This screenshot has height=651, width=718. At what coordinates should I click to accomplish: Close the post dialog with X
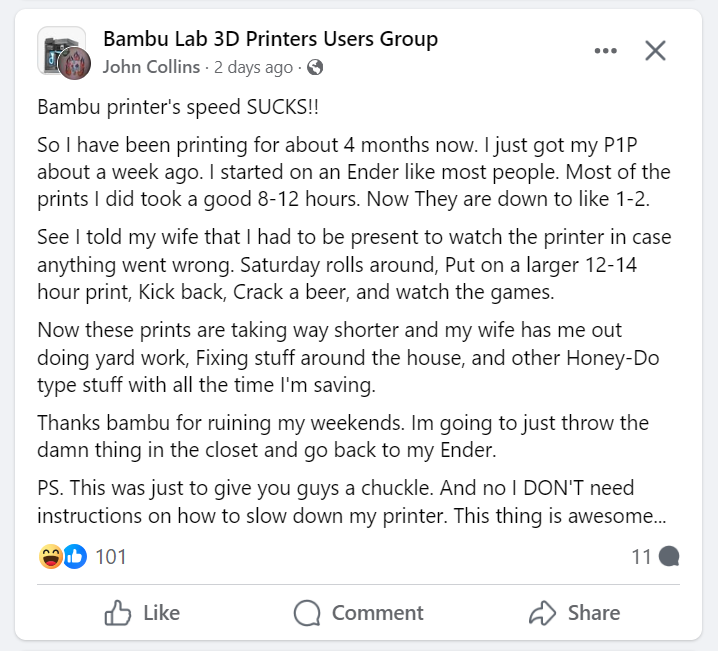pyautogui.click(x=655, y=51)
